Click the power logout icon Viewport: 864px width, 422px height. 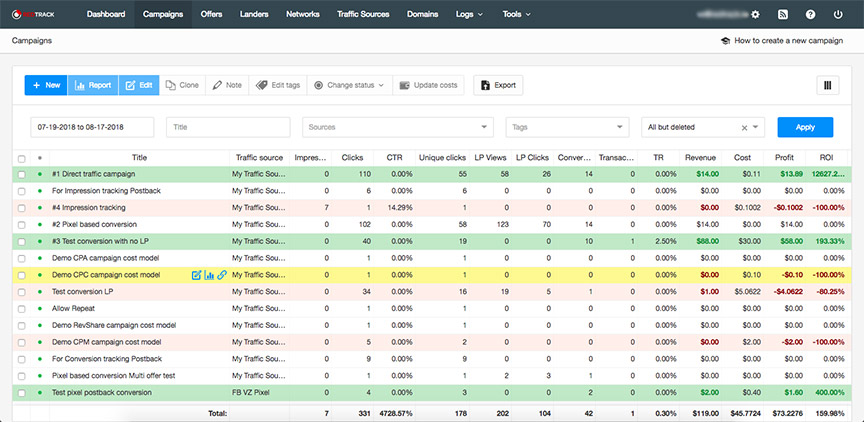tap(838, 15)
